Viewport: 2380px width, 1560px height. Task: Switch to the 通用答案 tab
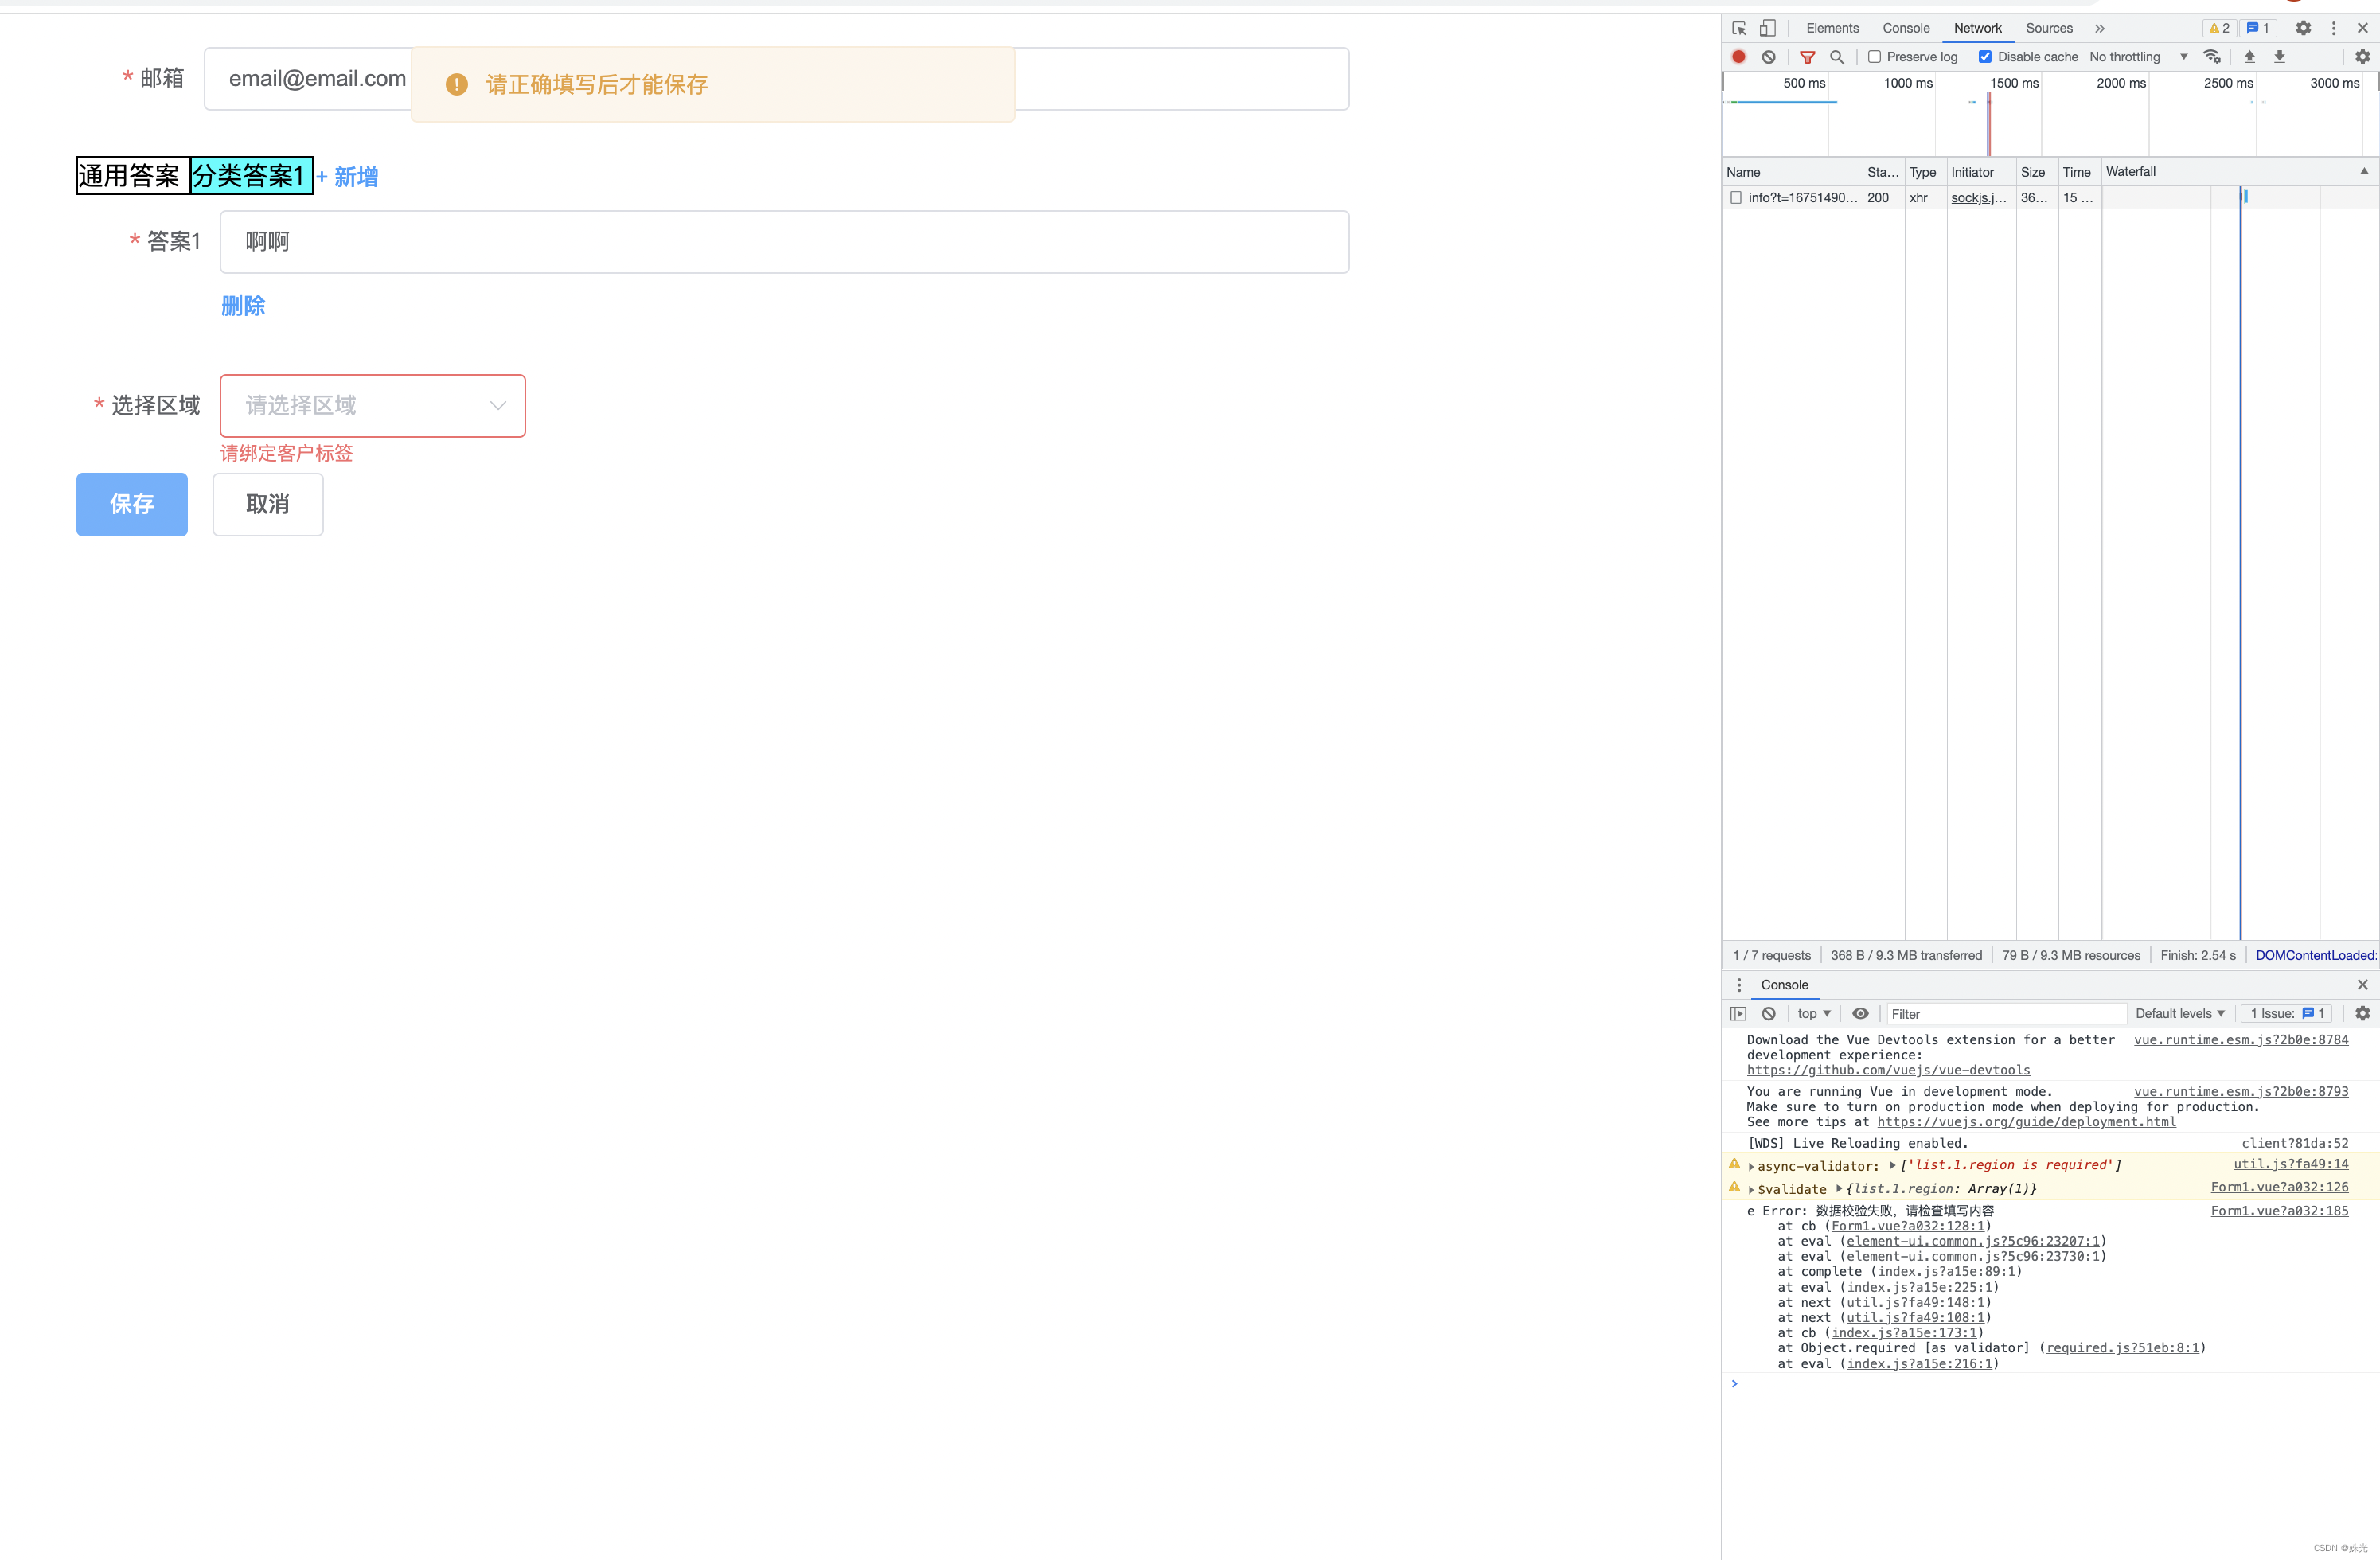click(x=130, y=176)
